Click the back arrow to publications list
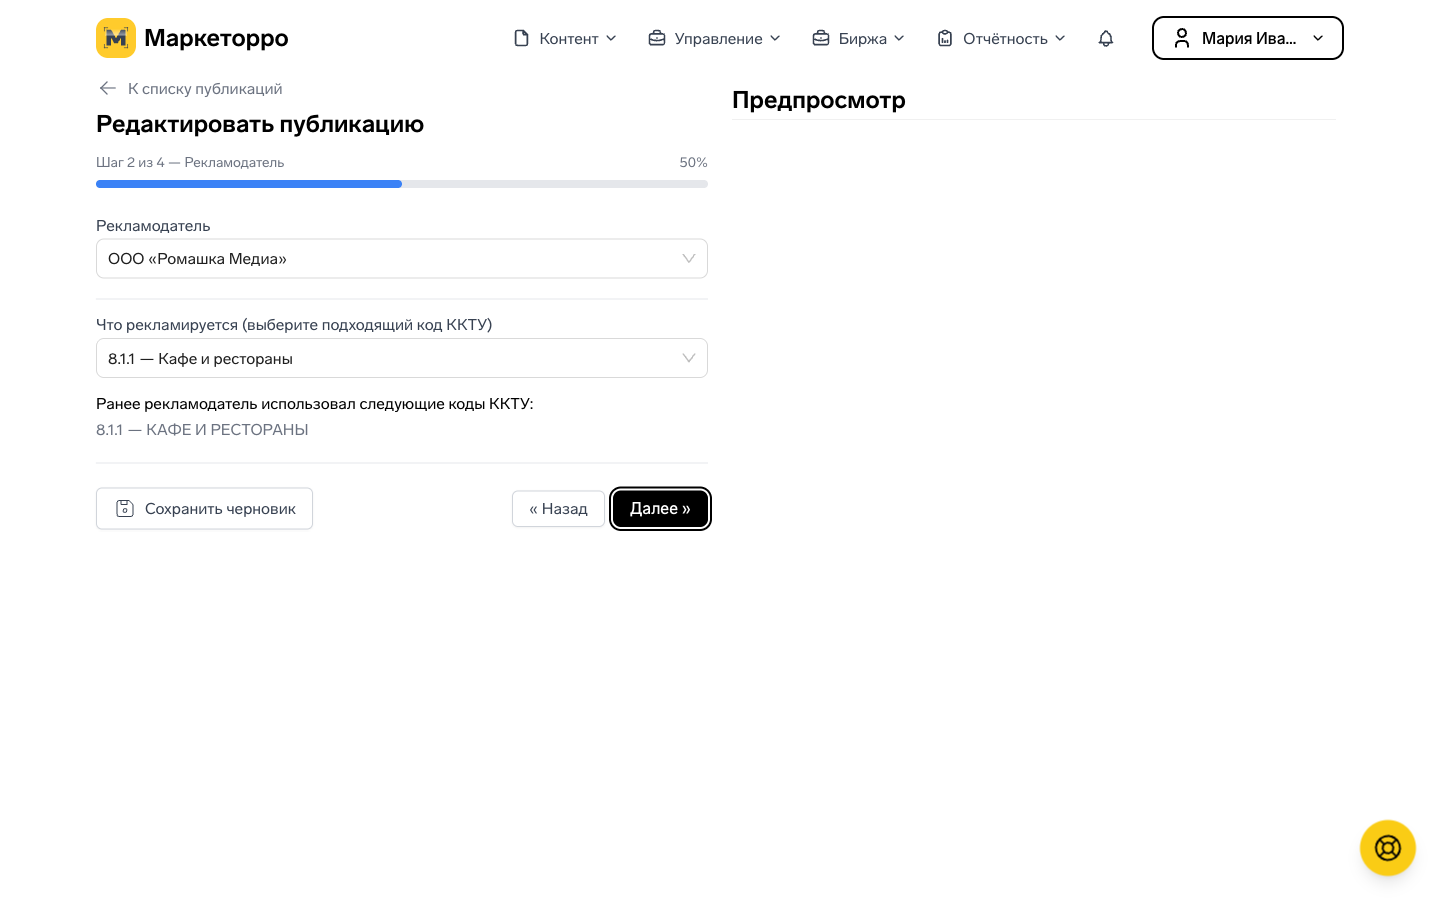 pos(108,88)
